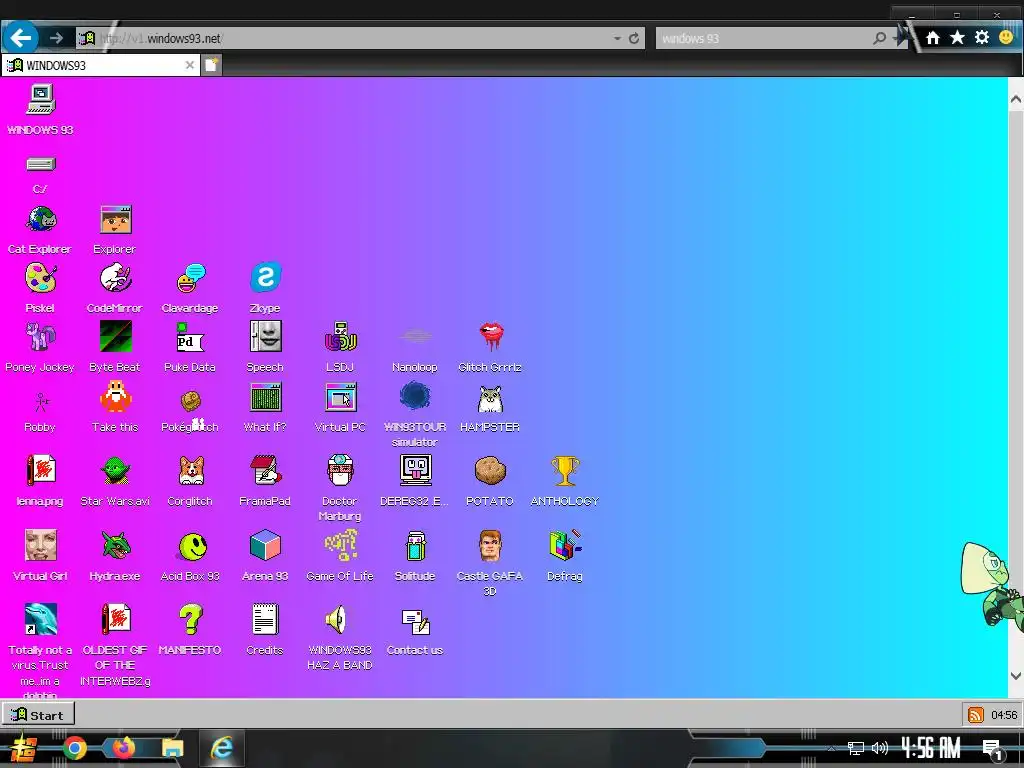The image size is (1024, 768).
Task: Launch FramaPad
Action: pos(265,470)
